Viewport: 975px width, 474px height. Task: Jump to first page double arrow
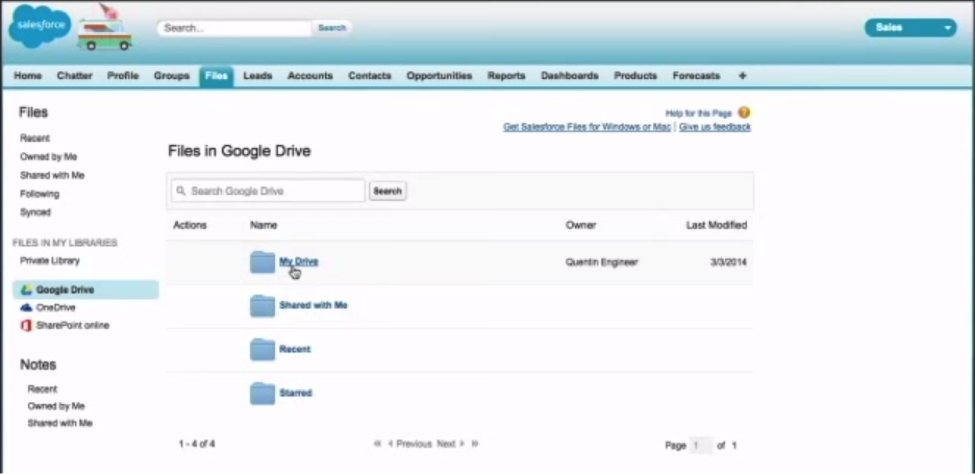(377, 444)
